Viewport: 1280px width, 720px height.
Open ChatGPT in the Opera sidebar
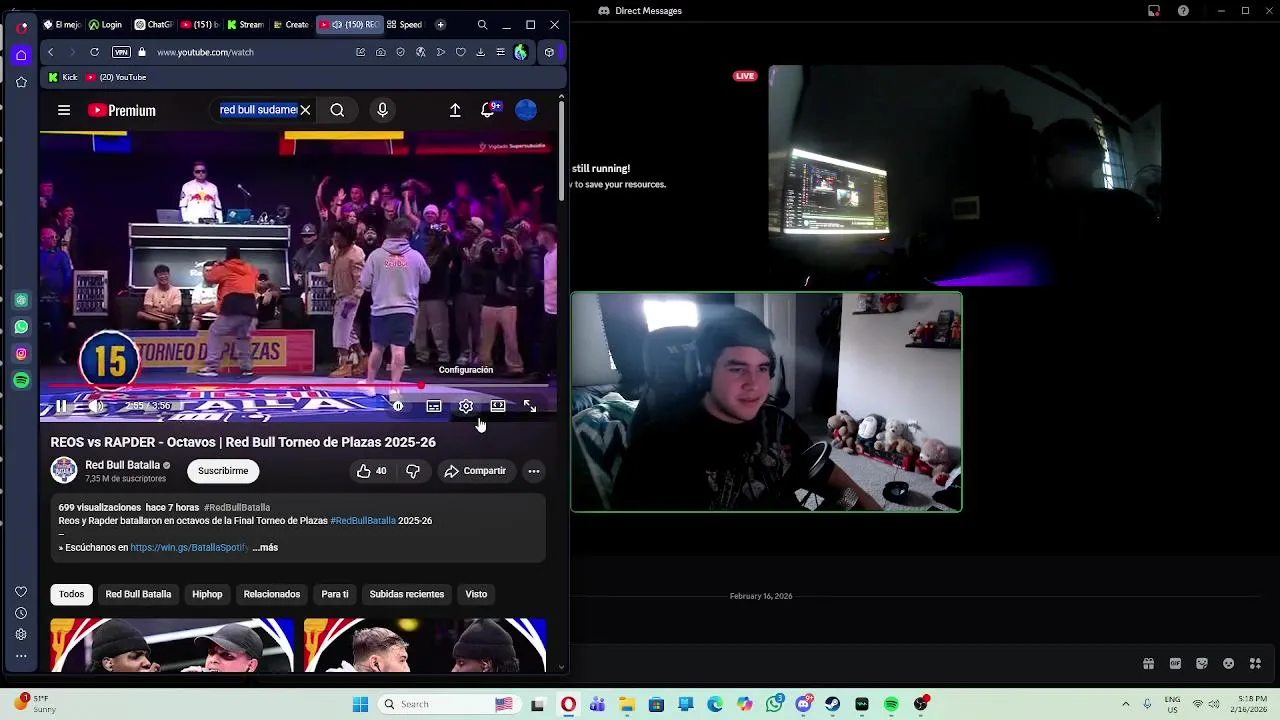(21, 300)
